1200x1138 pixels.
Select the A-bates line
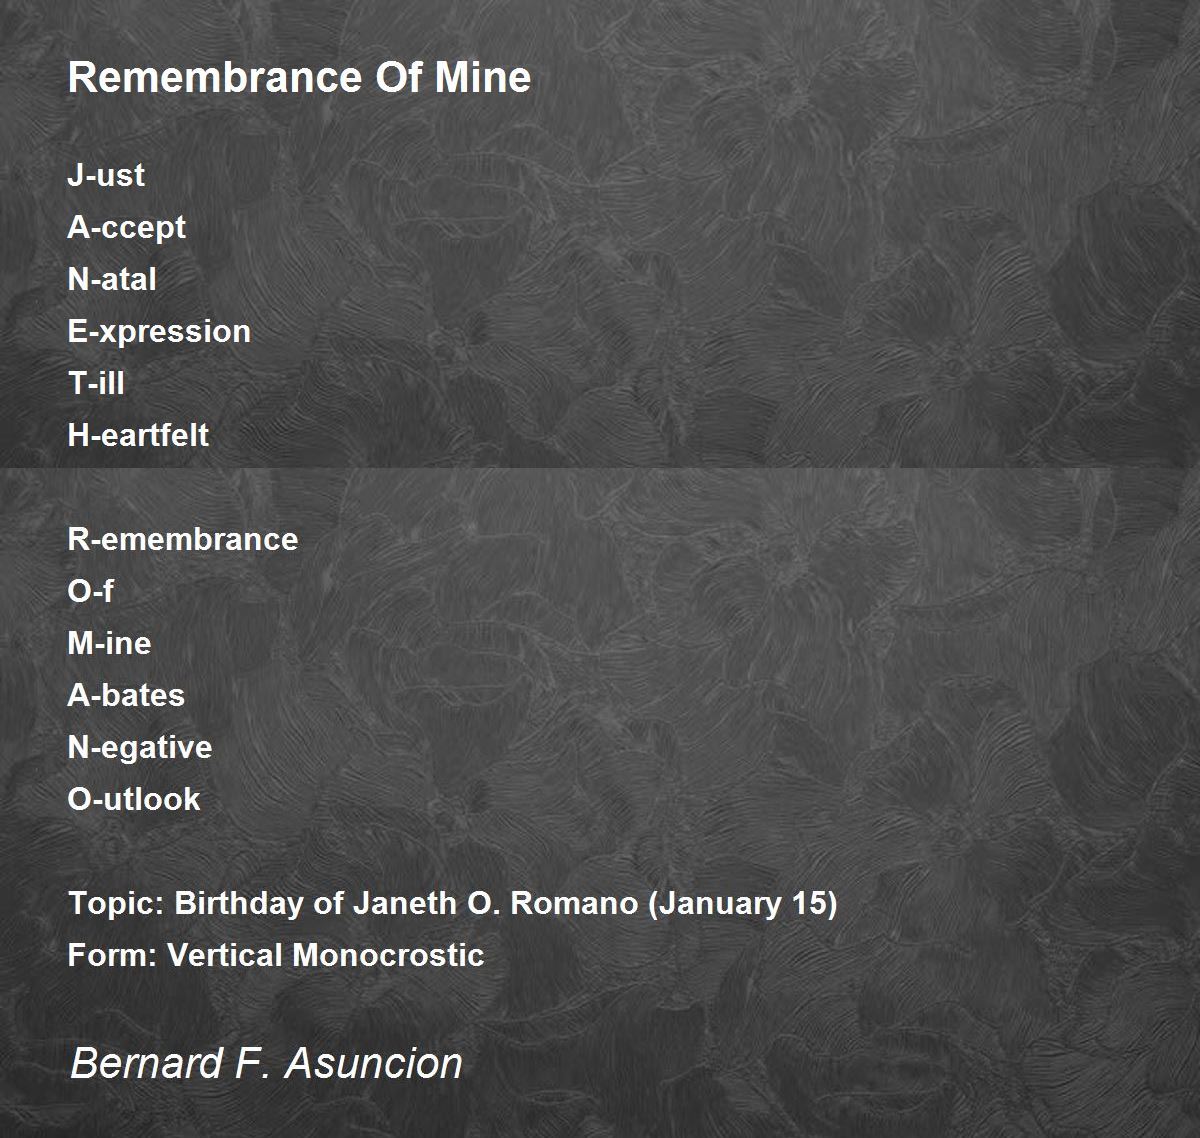click(126, 695)
